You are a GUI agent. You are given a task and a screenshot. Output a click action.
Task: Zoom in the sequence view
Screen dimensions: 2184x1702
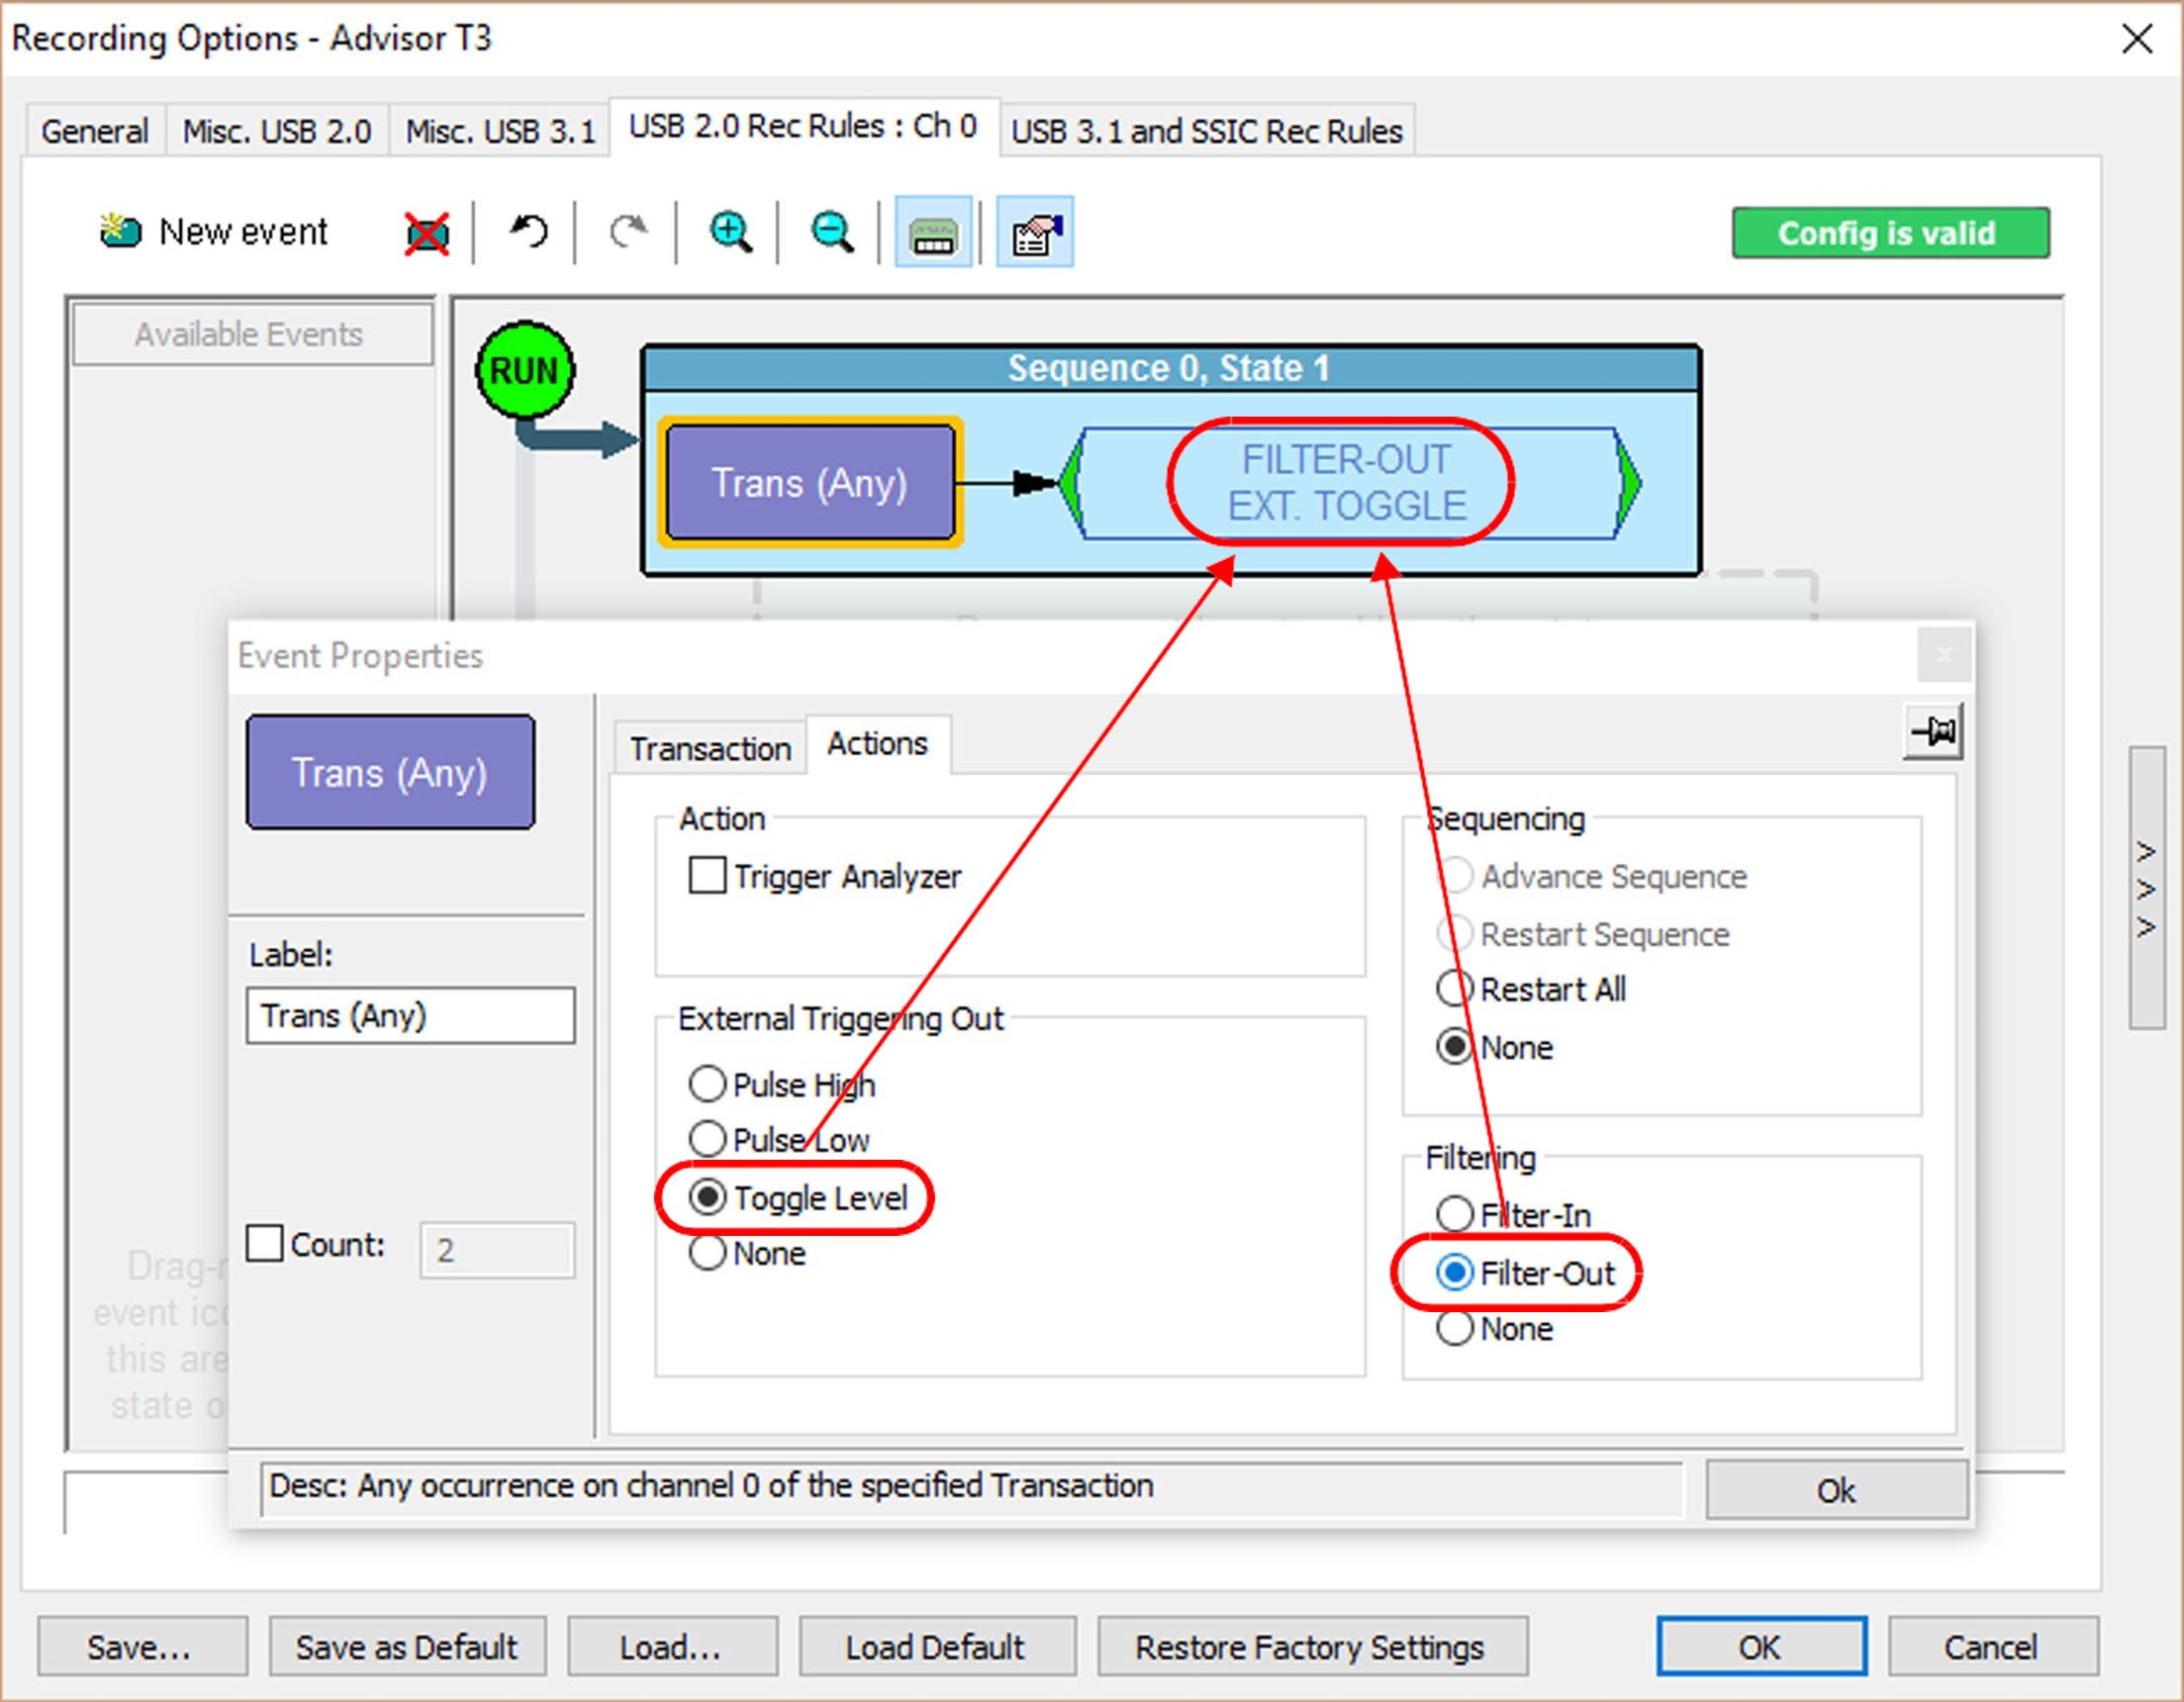click(x=731, y=232)
